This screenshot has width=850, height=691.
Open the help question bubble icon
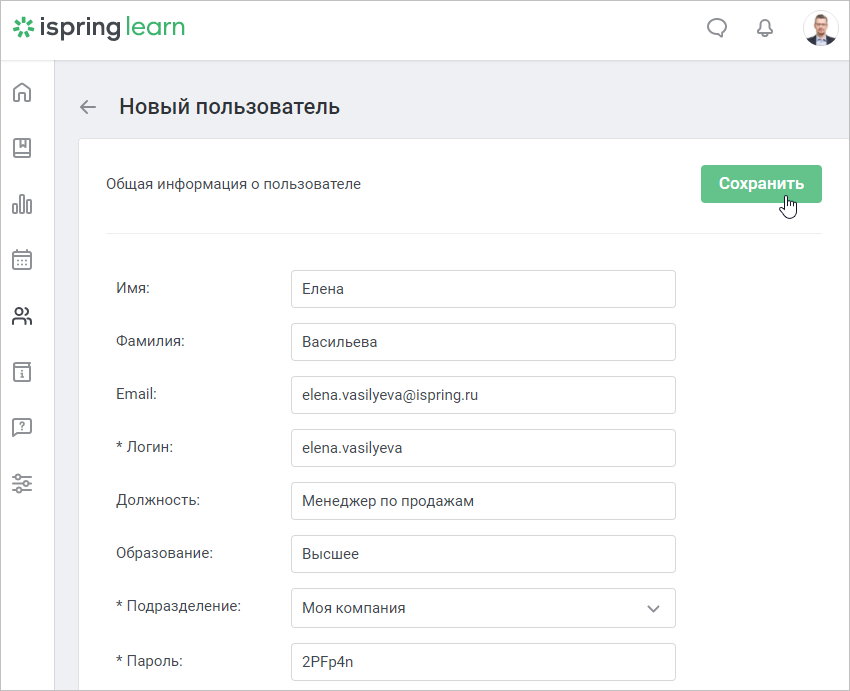pos(22,428)
